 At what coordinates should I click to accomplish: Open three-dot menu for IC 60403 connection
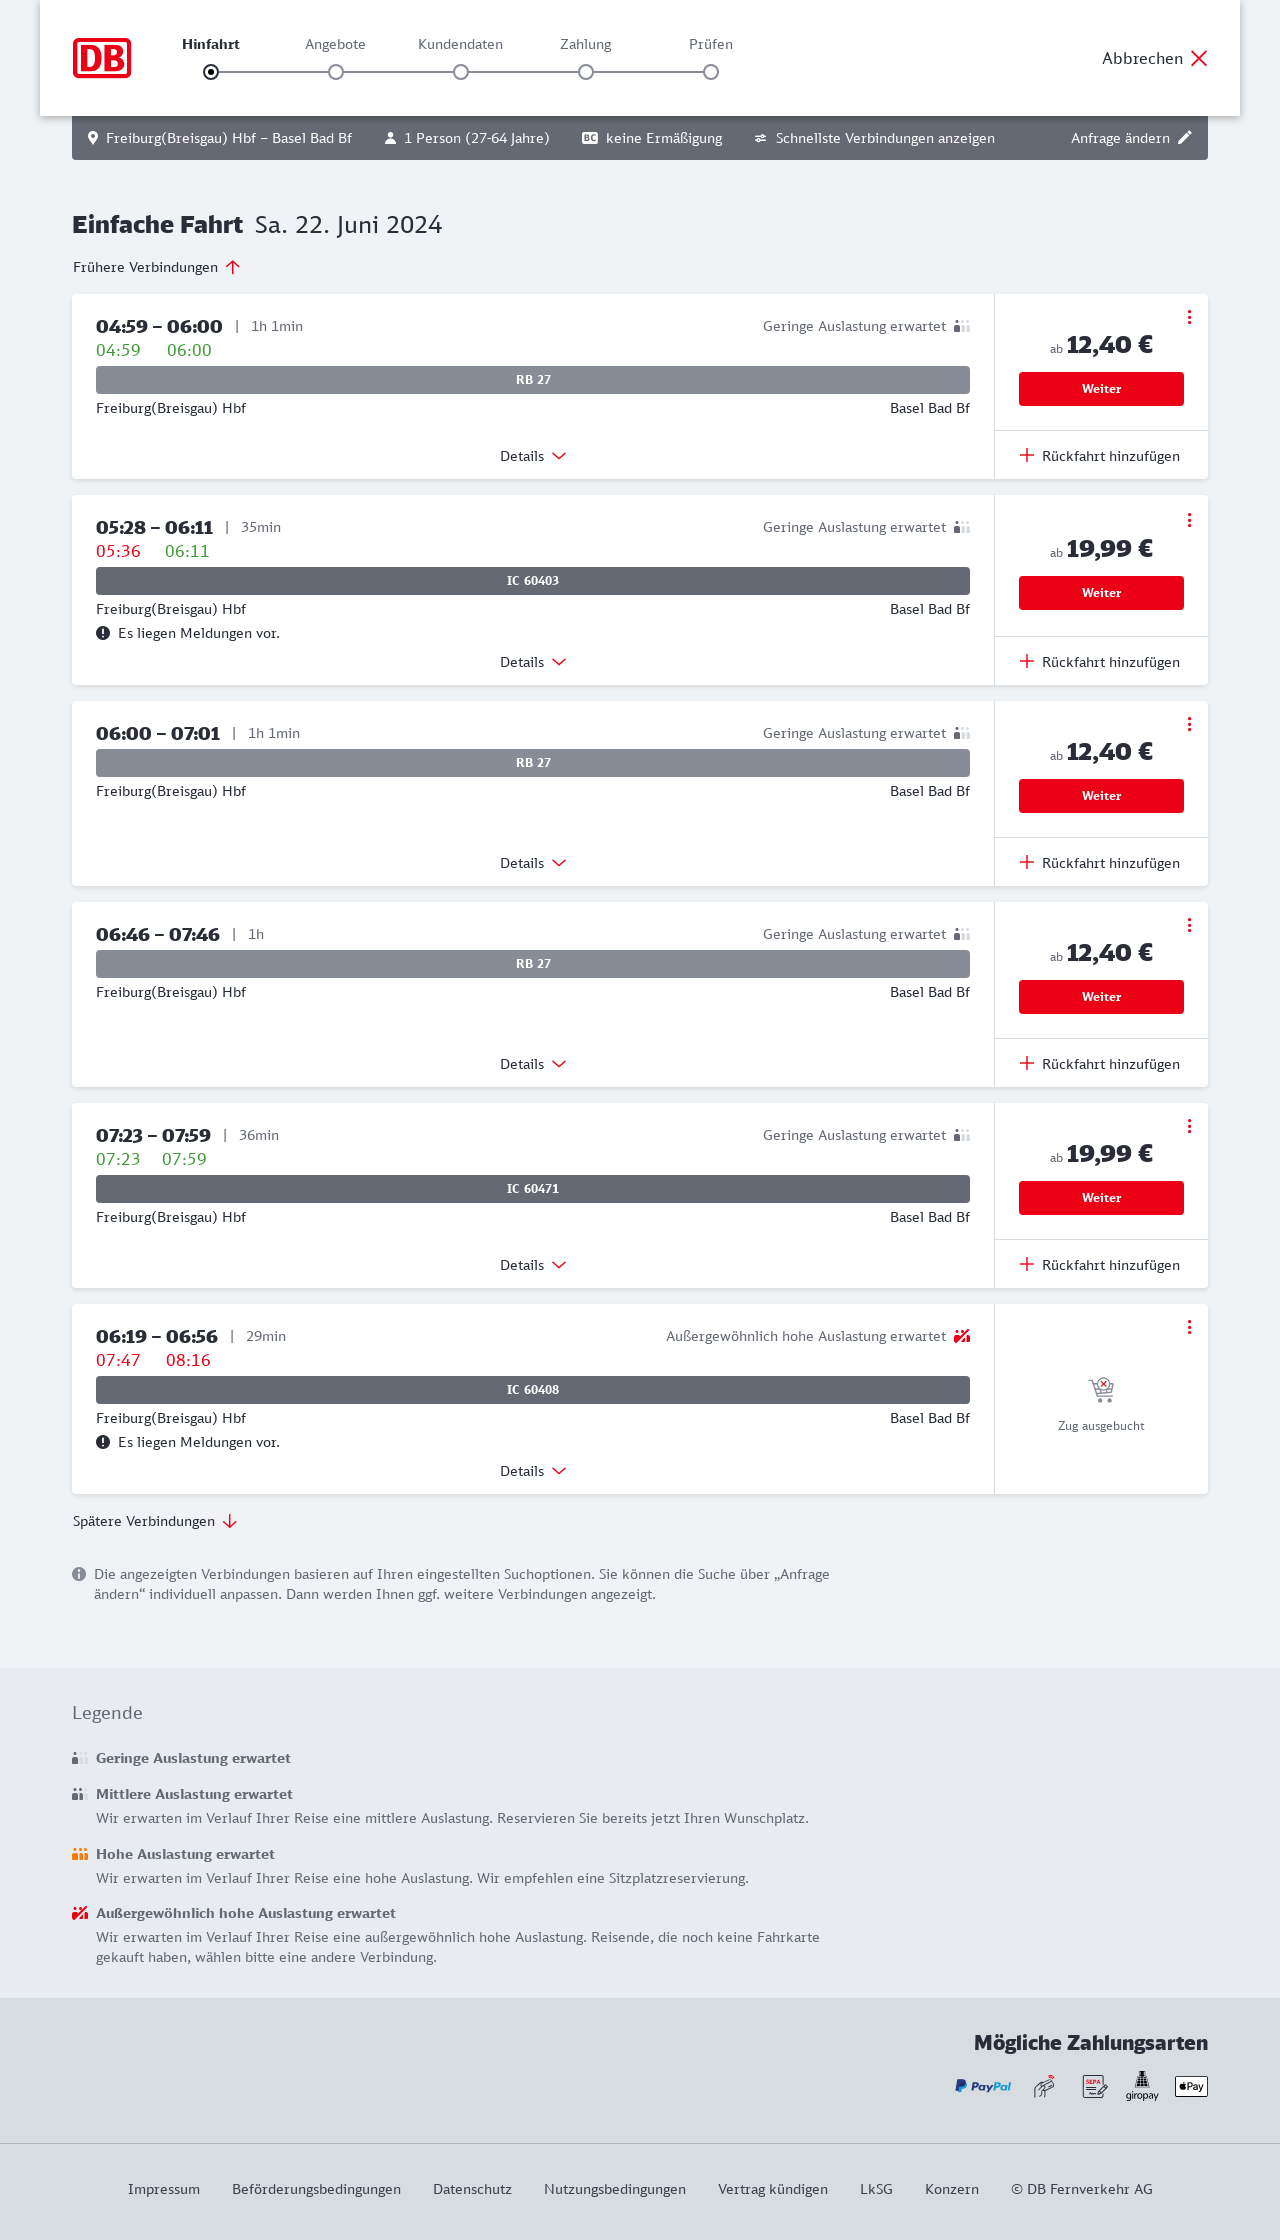pos(1189,520)
